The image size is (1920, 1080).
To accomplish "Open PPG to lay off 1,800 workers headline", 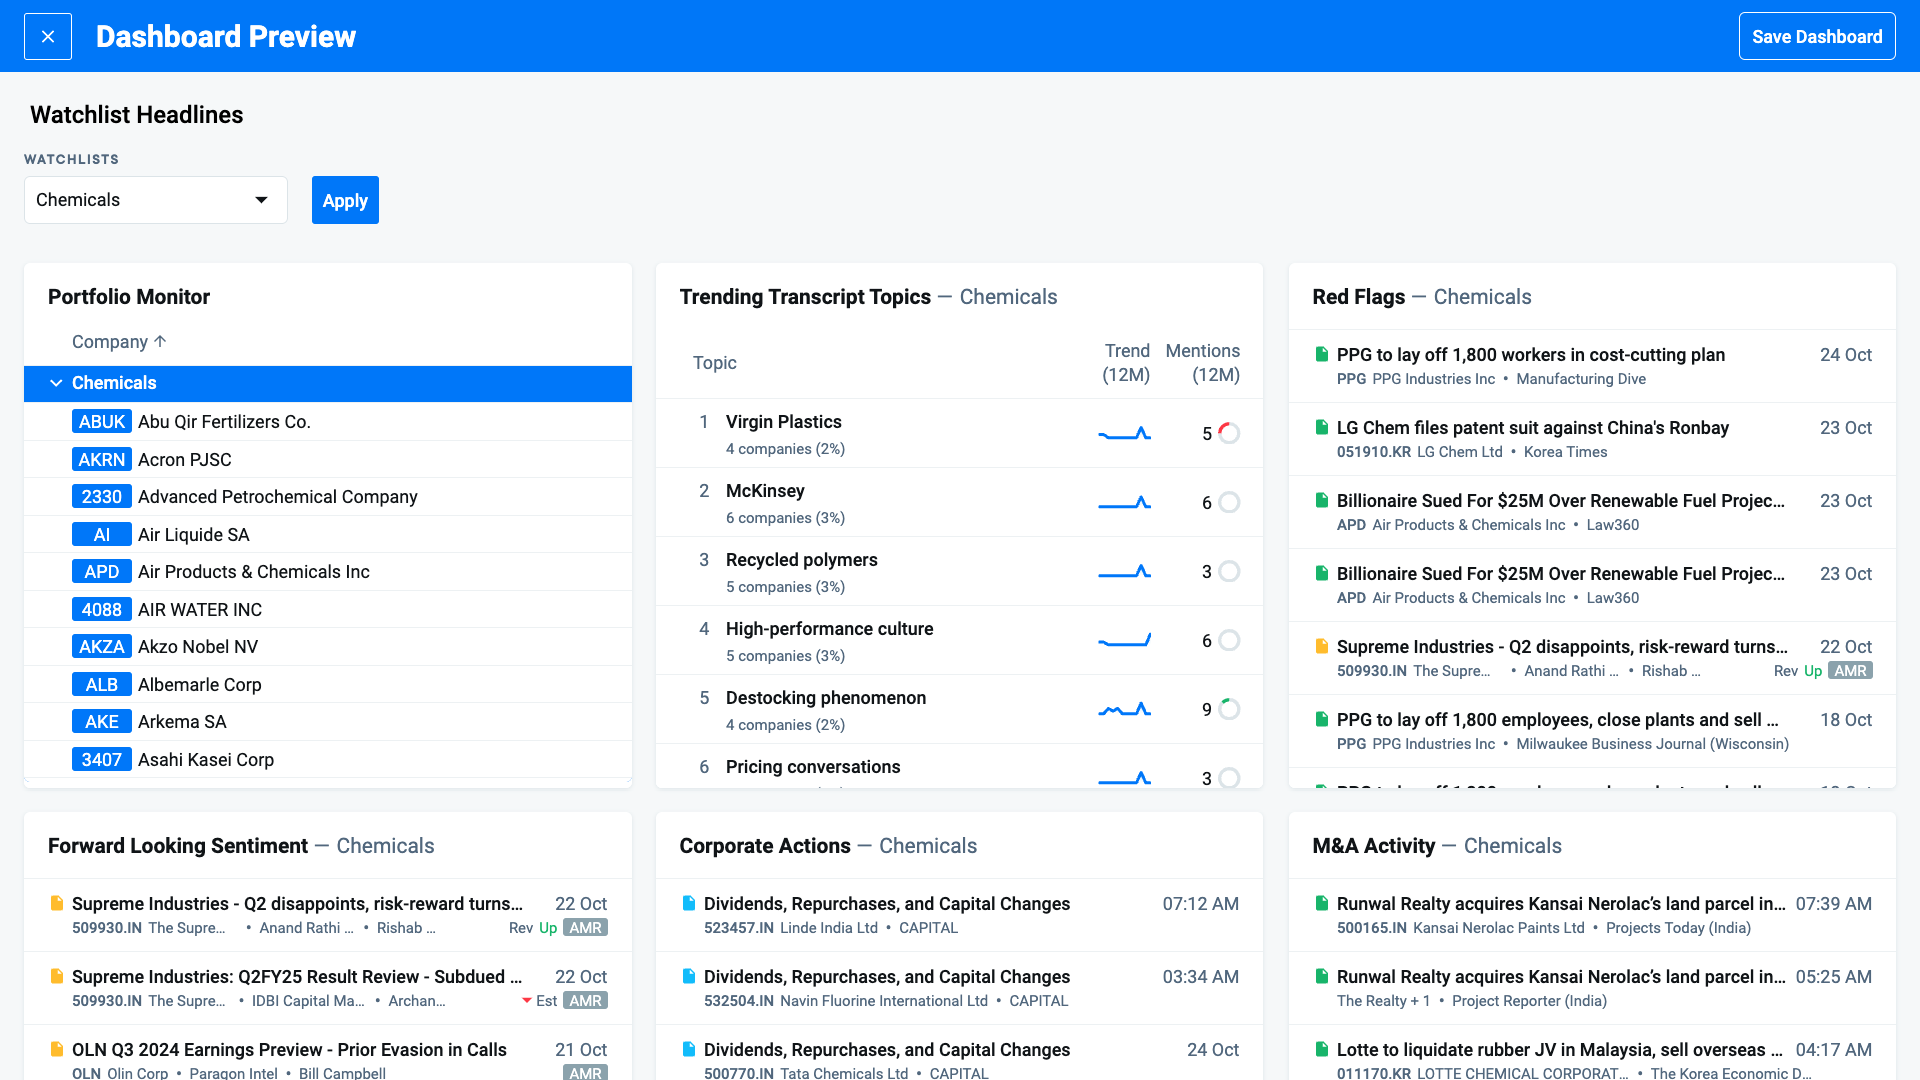I will pyautogui.click(x=1530, y=355).
